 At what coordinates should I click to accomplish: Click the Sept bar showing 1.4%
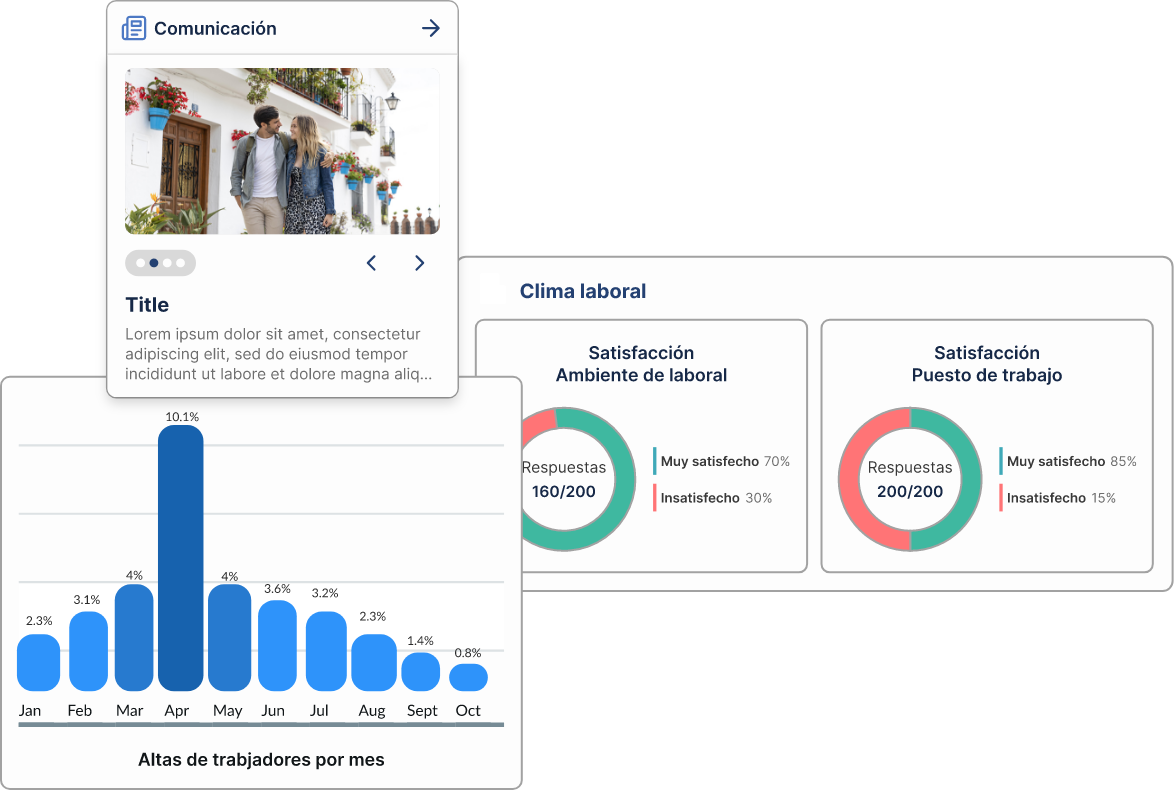click(x=421, y=671)
